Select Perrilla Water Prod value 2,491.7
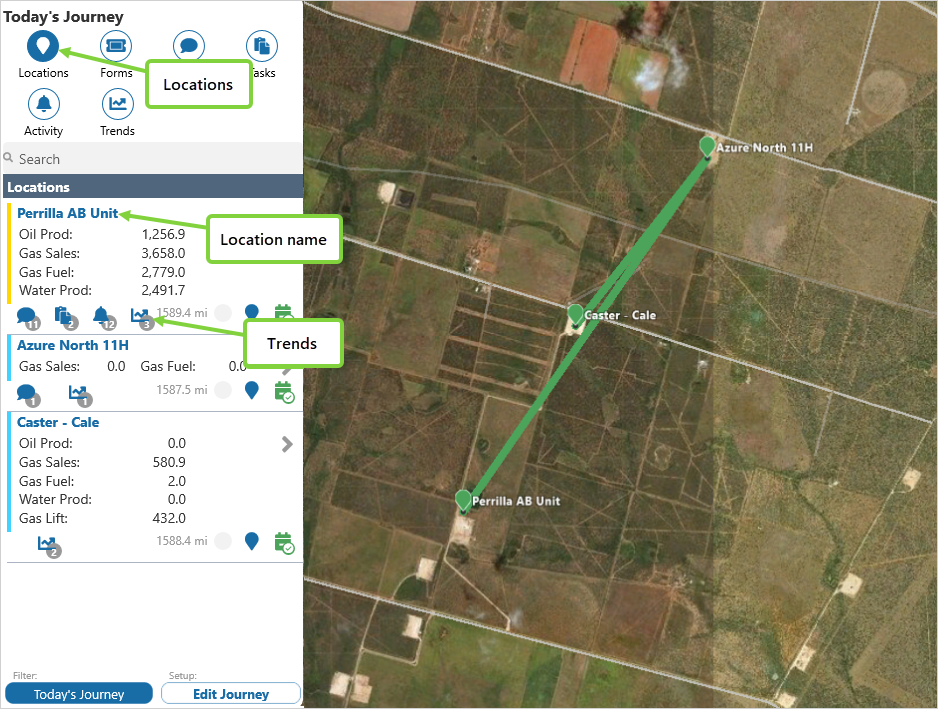This screenshot has height=709, width=938. coord(163,290)
